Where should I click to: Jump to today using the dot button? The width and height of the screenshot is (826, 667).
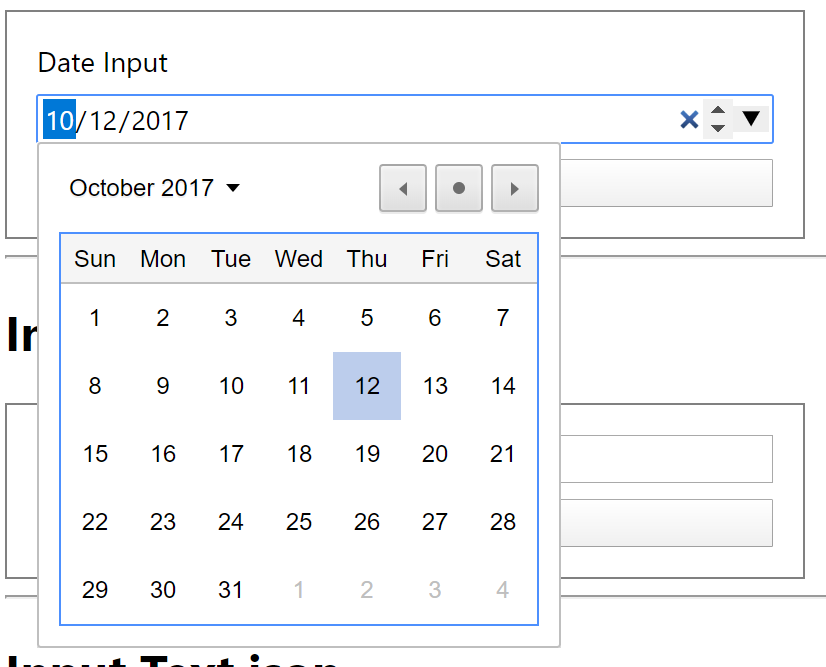pos(458,188)
